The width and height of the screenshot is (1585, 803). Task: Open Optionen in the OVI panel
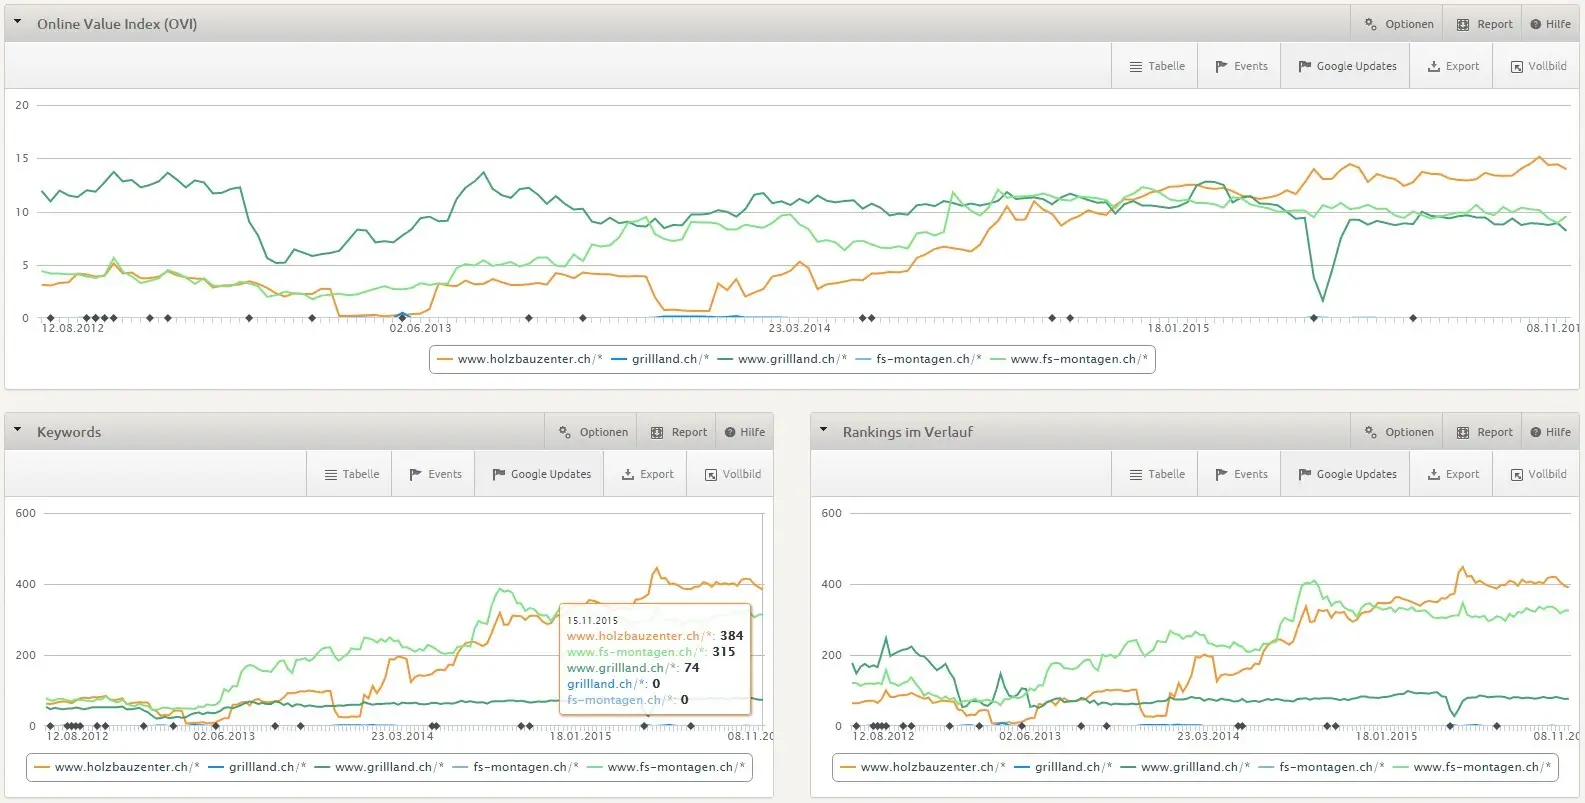1399,24
